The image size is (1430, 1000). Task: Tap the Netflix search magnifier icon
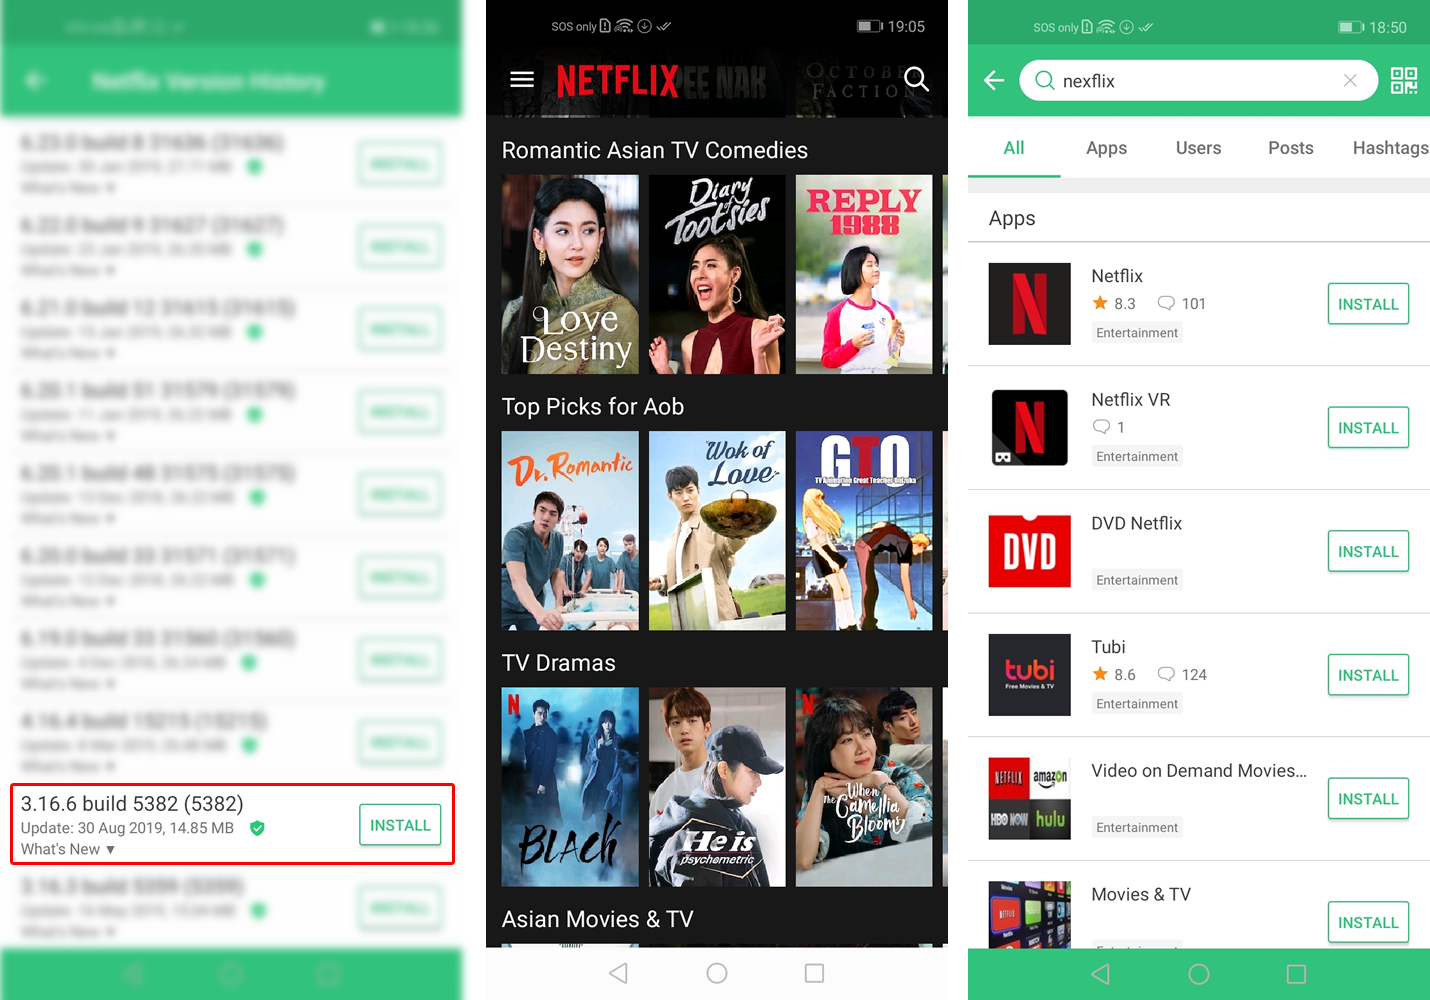coord(916,79)
